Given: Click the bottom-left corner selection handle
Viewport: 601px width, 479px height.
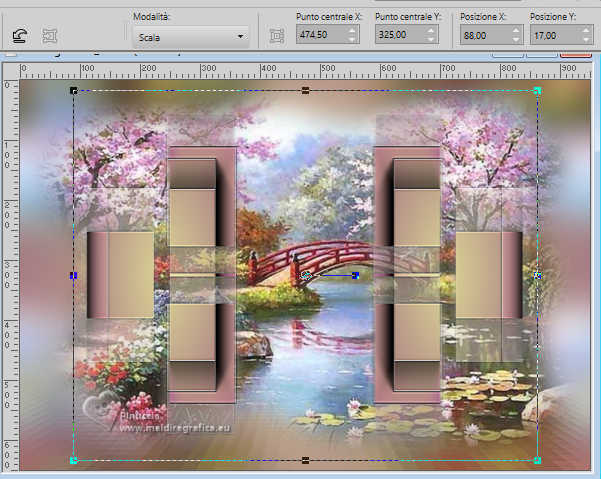Looking at the screenshot, I should click(74, 460).
